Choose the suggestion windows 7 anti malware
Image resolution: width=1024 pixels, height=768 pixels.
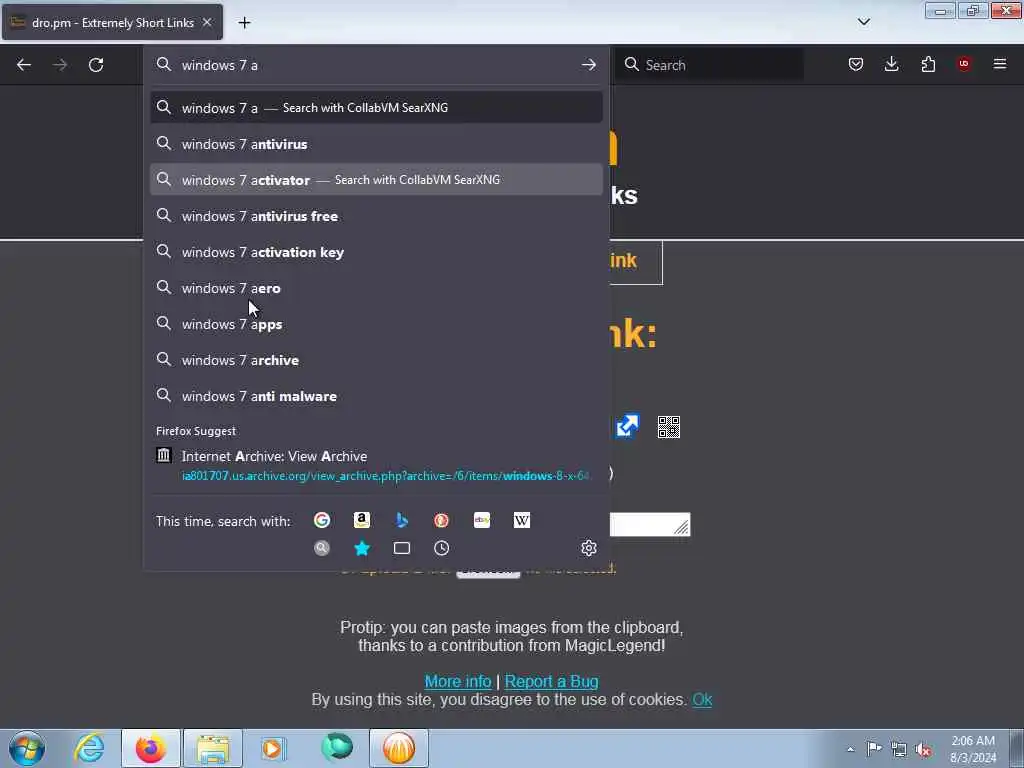(376, 396)
